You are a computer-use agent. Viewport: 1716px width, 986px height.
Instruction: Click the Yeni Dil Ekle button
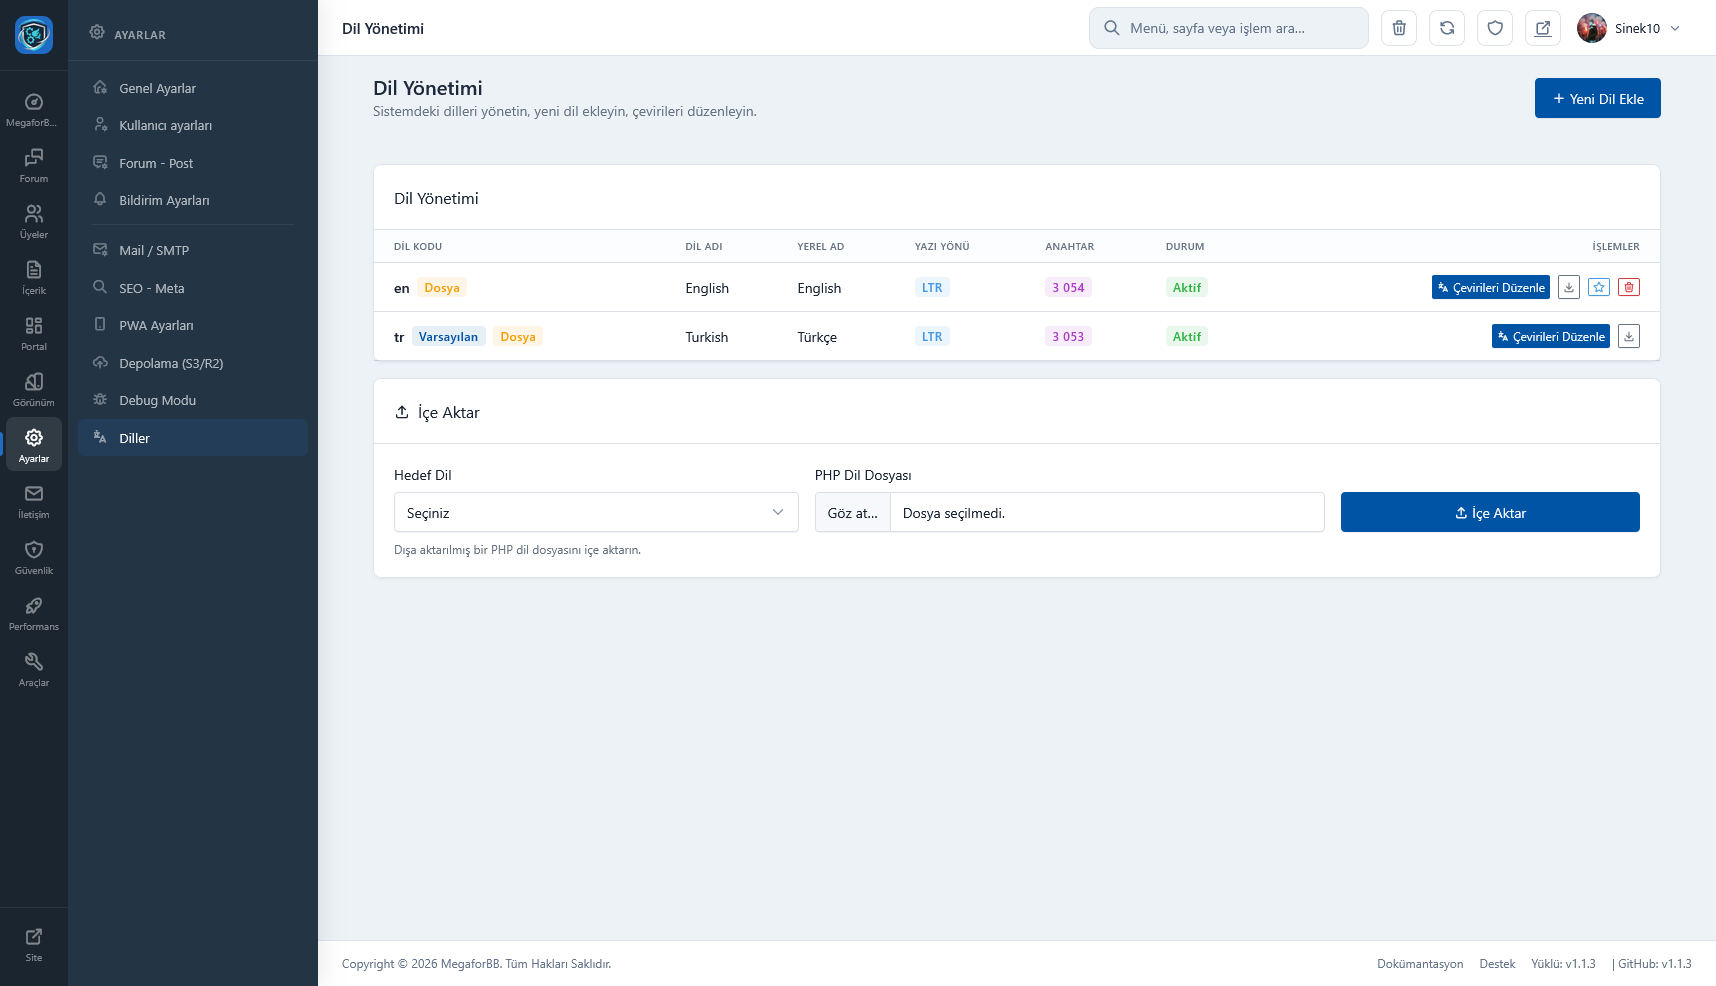1597,99
